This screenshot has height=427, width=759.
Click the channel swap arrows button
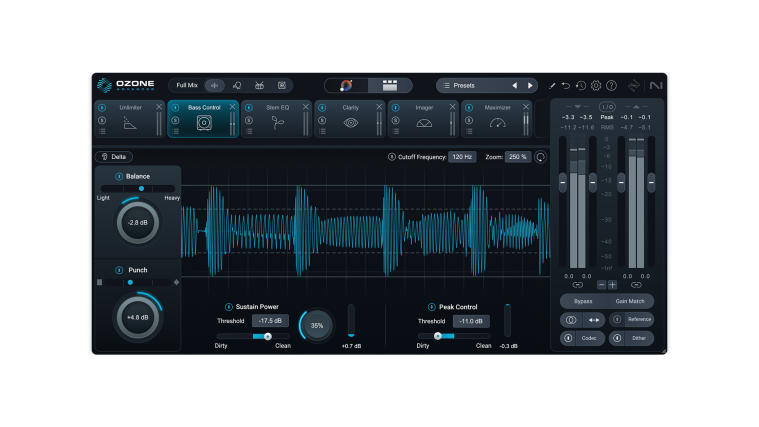pyautogui.click(x=594, y=320)
